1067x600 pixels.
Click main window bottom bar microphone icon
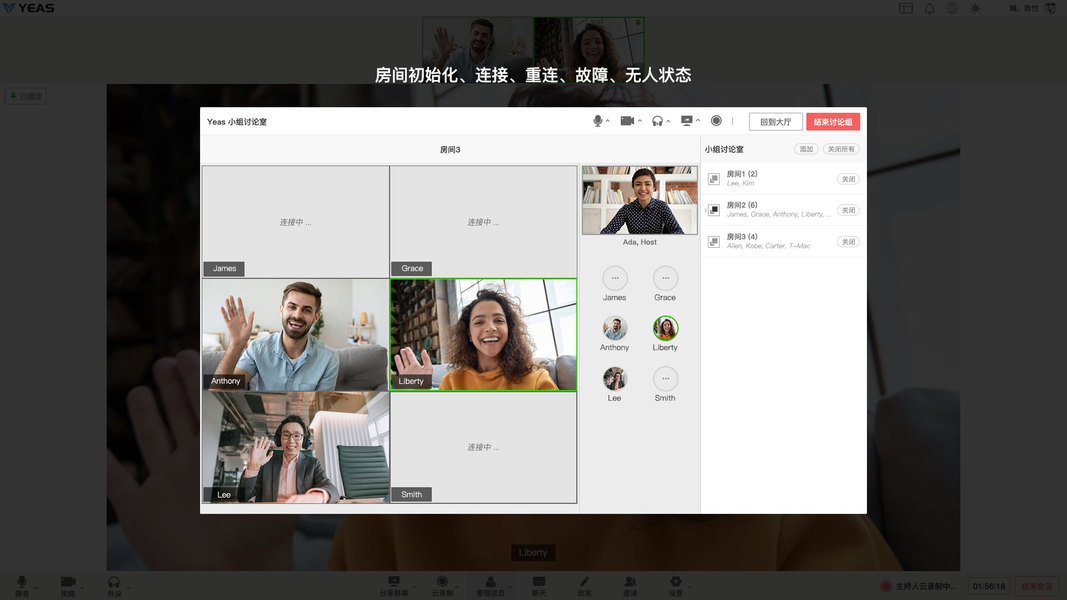coord(22,582)
